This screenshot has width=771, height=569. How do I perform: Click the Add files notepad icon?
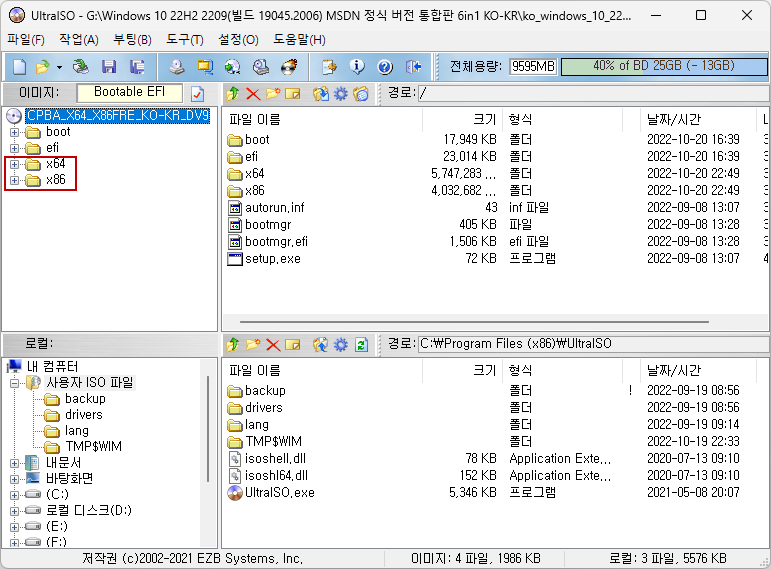pos(329,67)
